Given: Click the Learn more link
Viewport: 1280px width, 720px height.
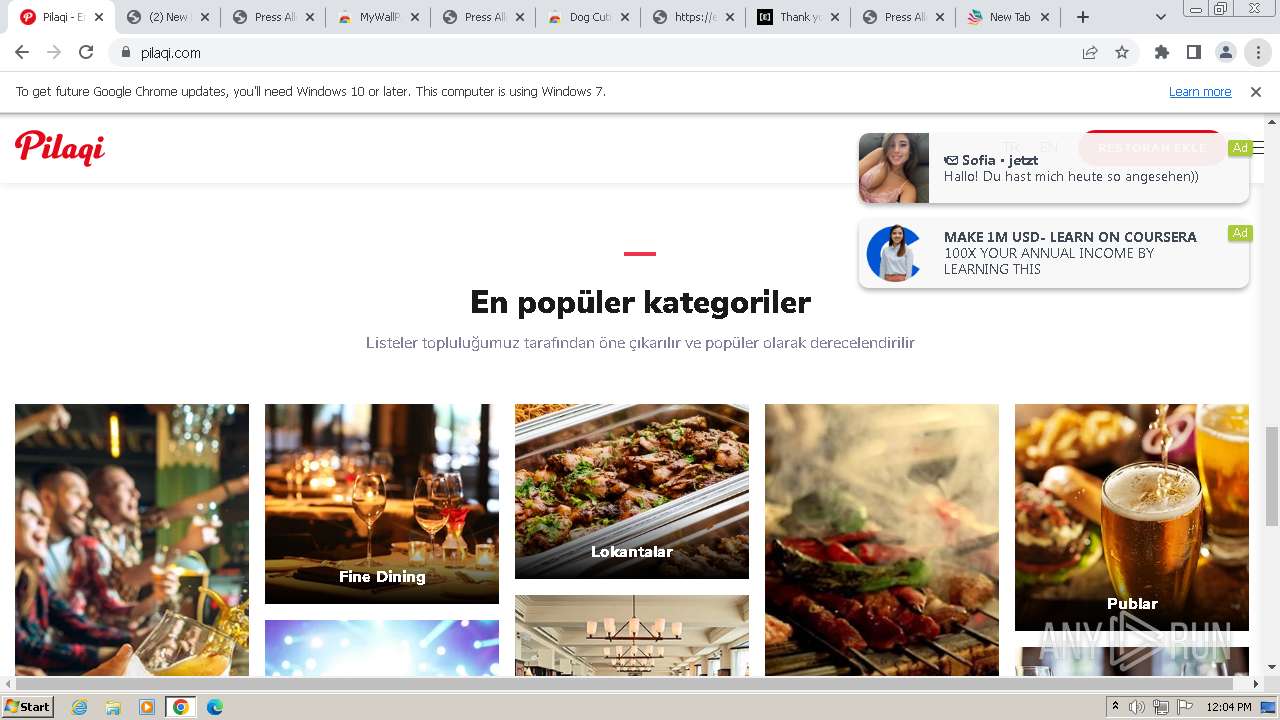Looking at the screenshot, I should tap(1200, 92).
